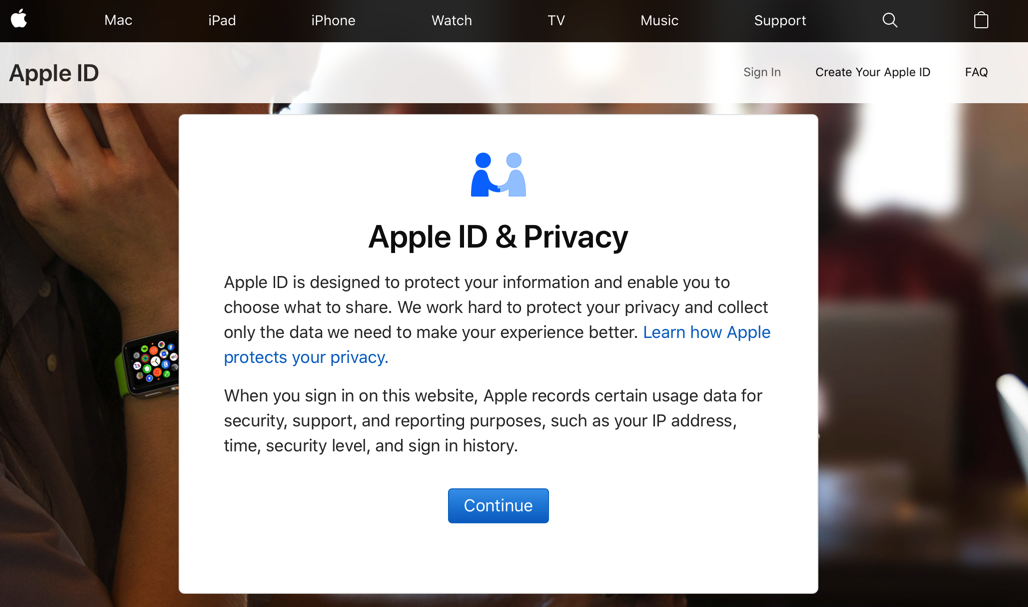Open the shopping bag icon
Image resolution: width=1028 pixels, height=607 pixels.
point(981,20)
